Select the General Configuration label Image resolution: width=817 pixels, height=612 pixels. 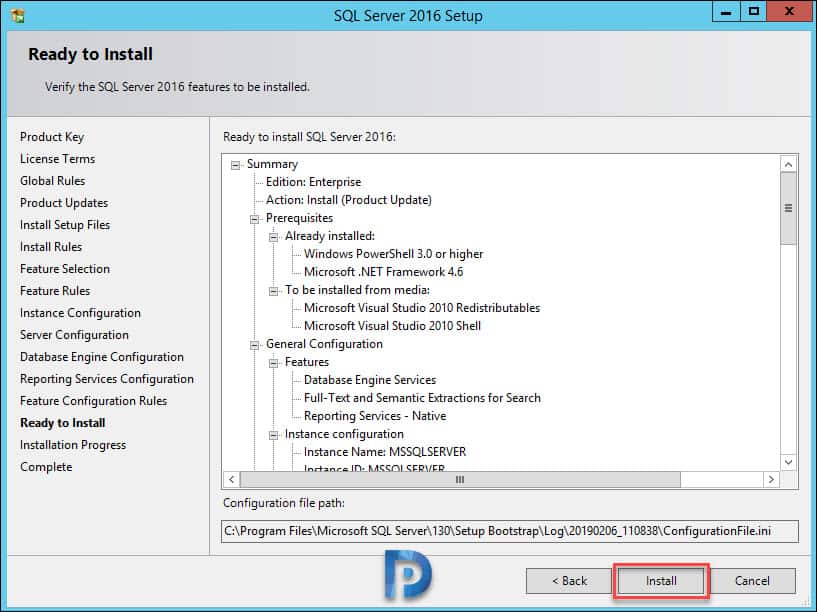click(x=324, y=344)
